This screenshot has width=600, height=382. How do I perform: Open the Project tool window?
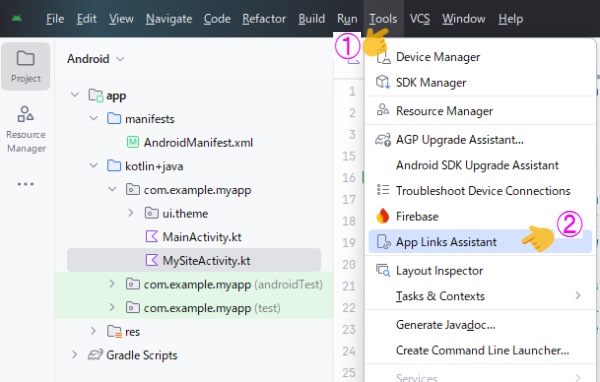(x=26, y=67)
